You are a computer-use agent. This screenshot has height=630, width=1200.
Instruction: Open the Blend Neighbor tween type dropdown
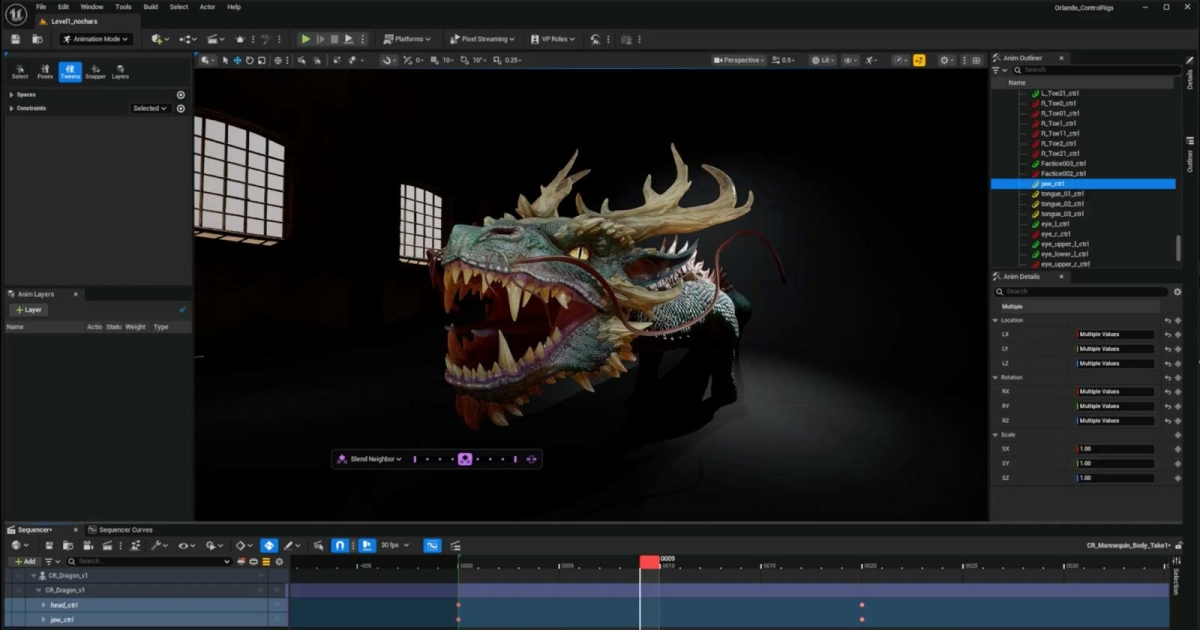pyautogui.click(x=370, y=459)
